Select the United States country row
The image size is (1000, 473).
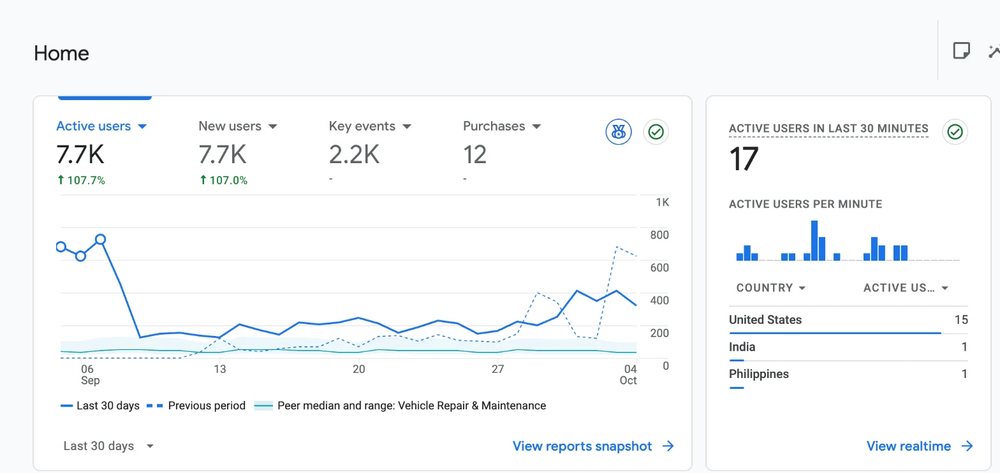(x=848, y=321)
